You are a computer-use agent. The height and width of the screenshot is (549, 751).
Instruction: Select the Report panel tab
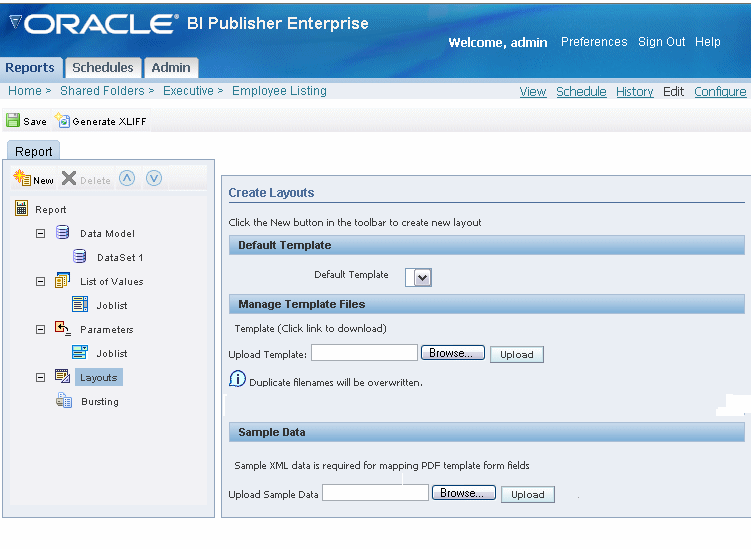click(34, 151)
